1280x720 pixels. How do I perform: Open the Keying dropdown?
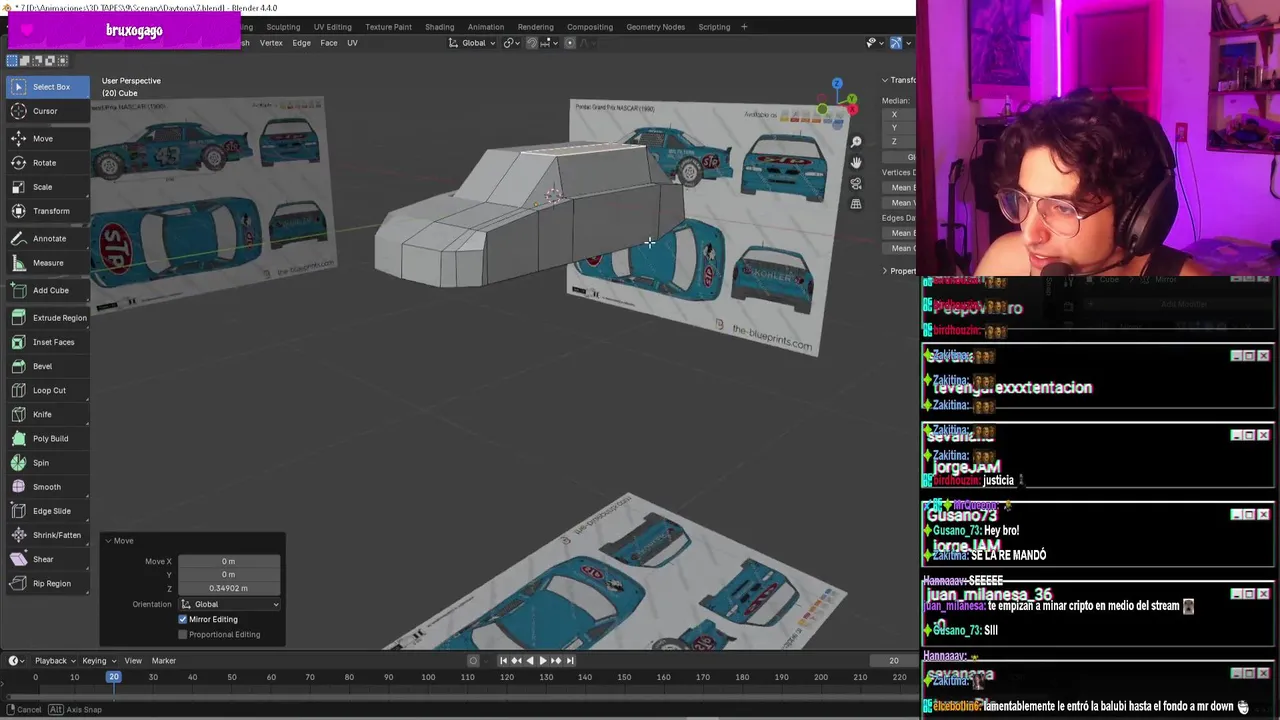(x=98, y=660)
